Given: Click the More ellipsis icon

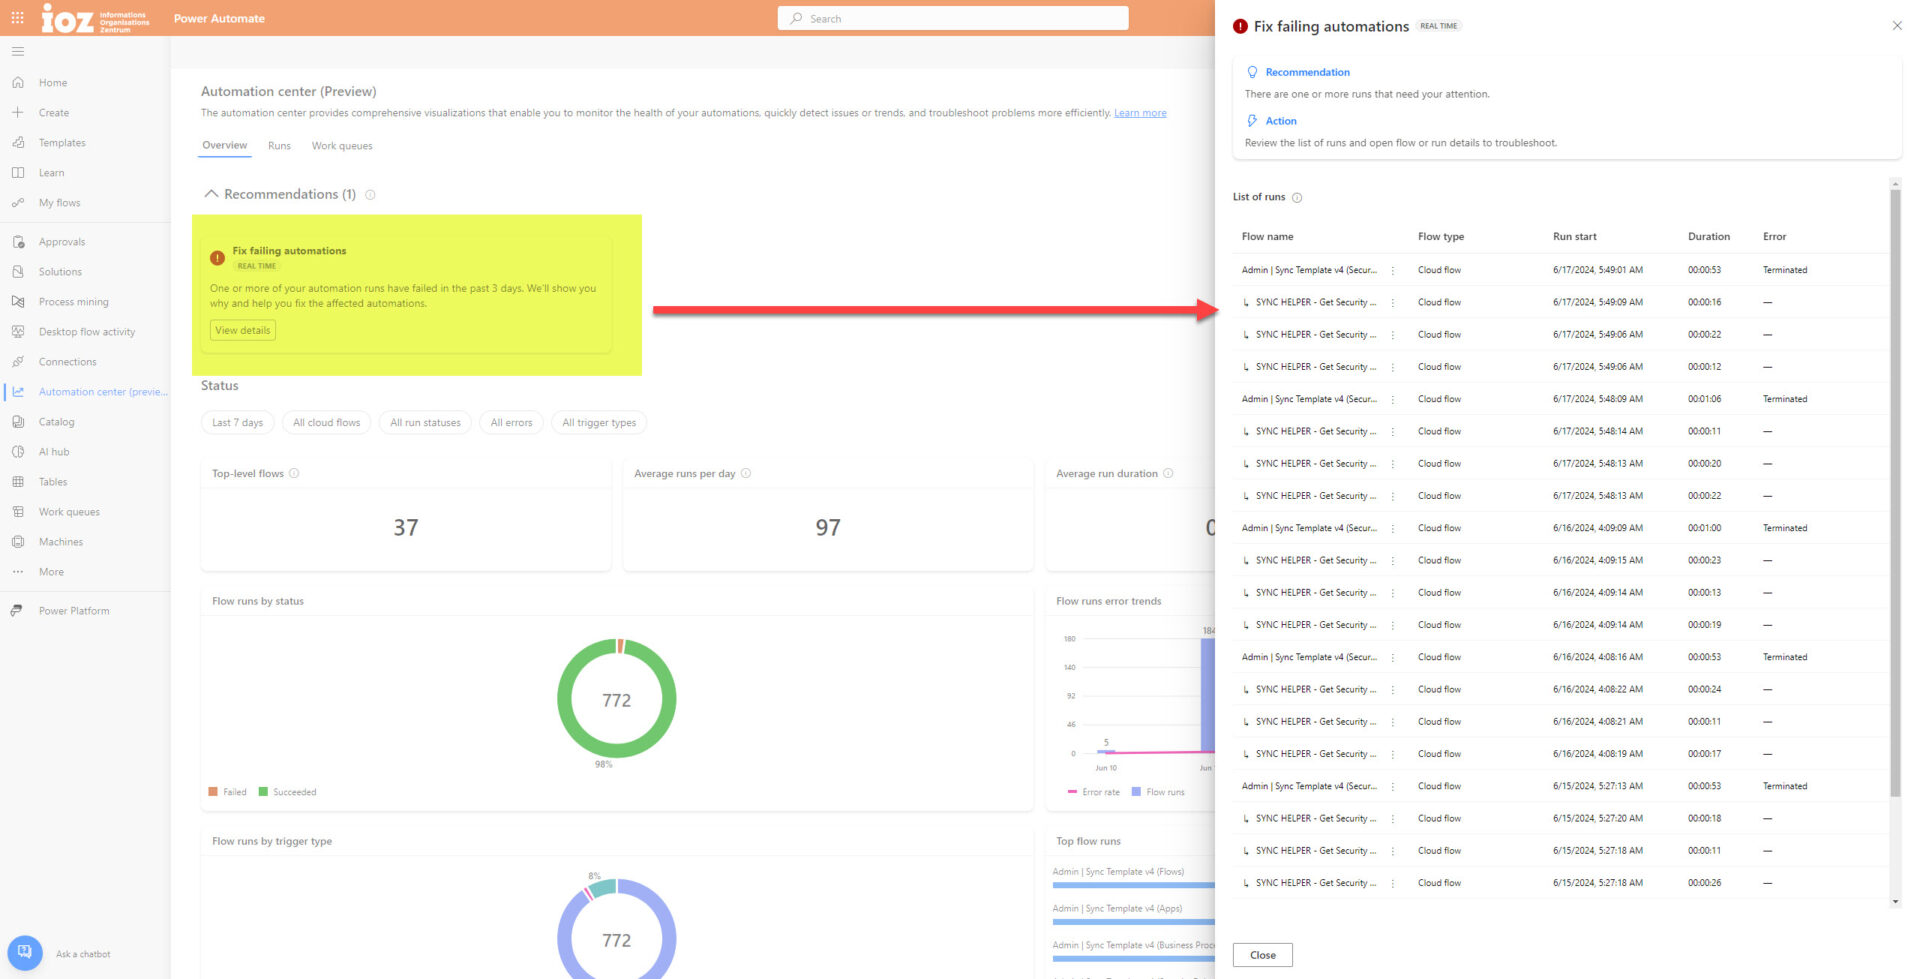Looking at the screenshot, I should click(18, 572).
